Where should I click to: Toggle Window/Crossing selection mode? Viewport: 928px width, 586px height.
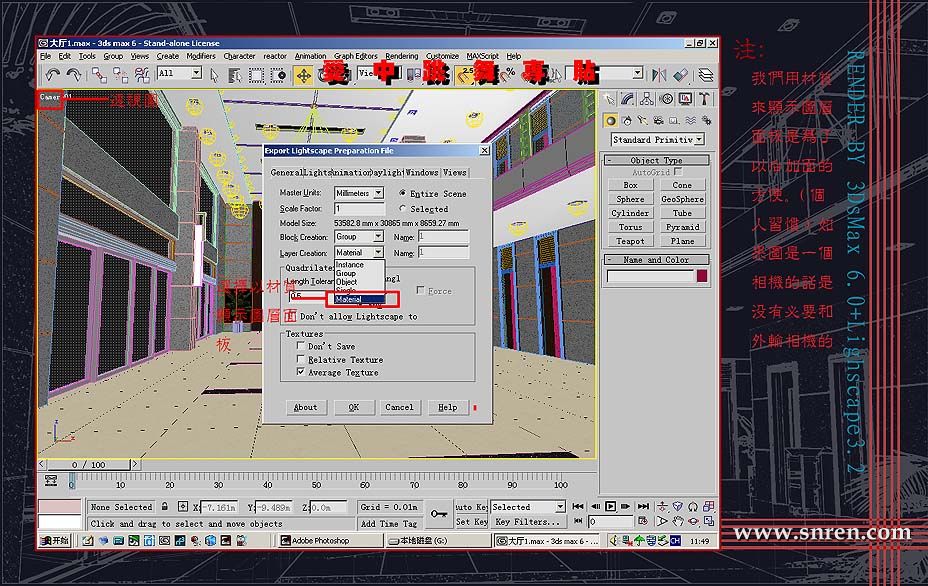point(278,75)
